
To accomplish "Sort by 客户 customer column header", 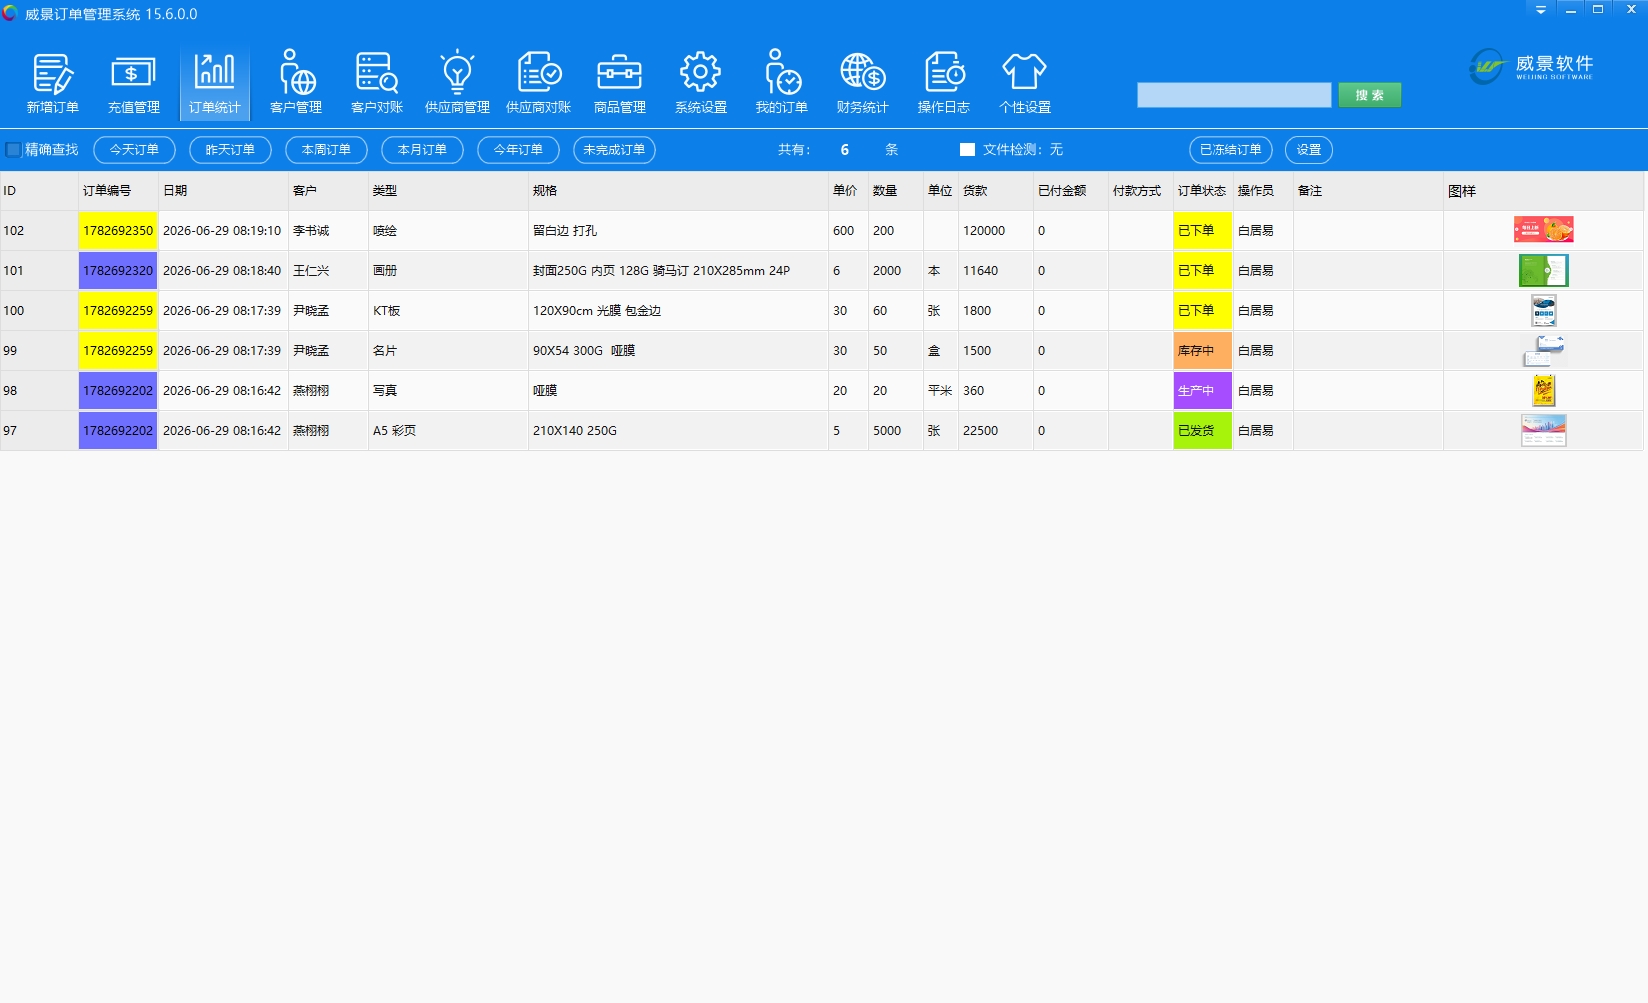I will (328, 191).
